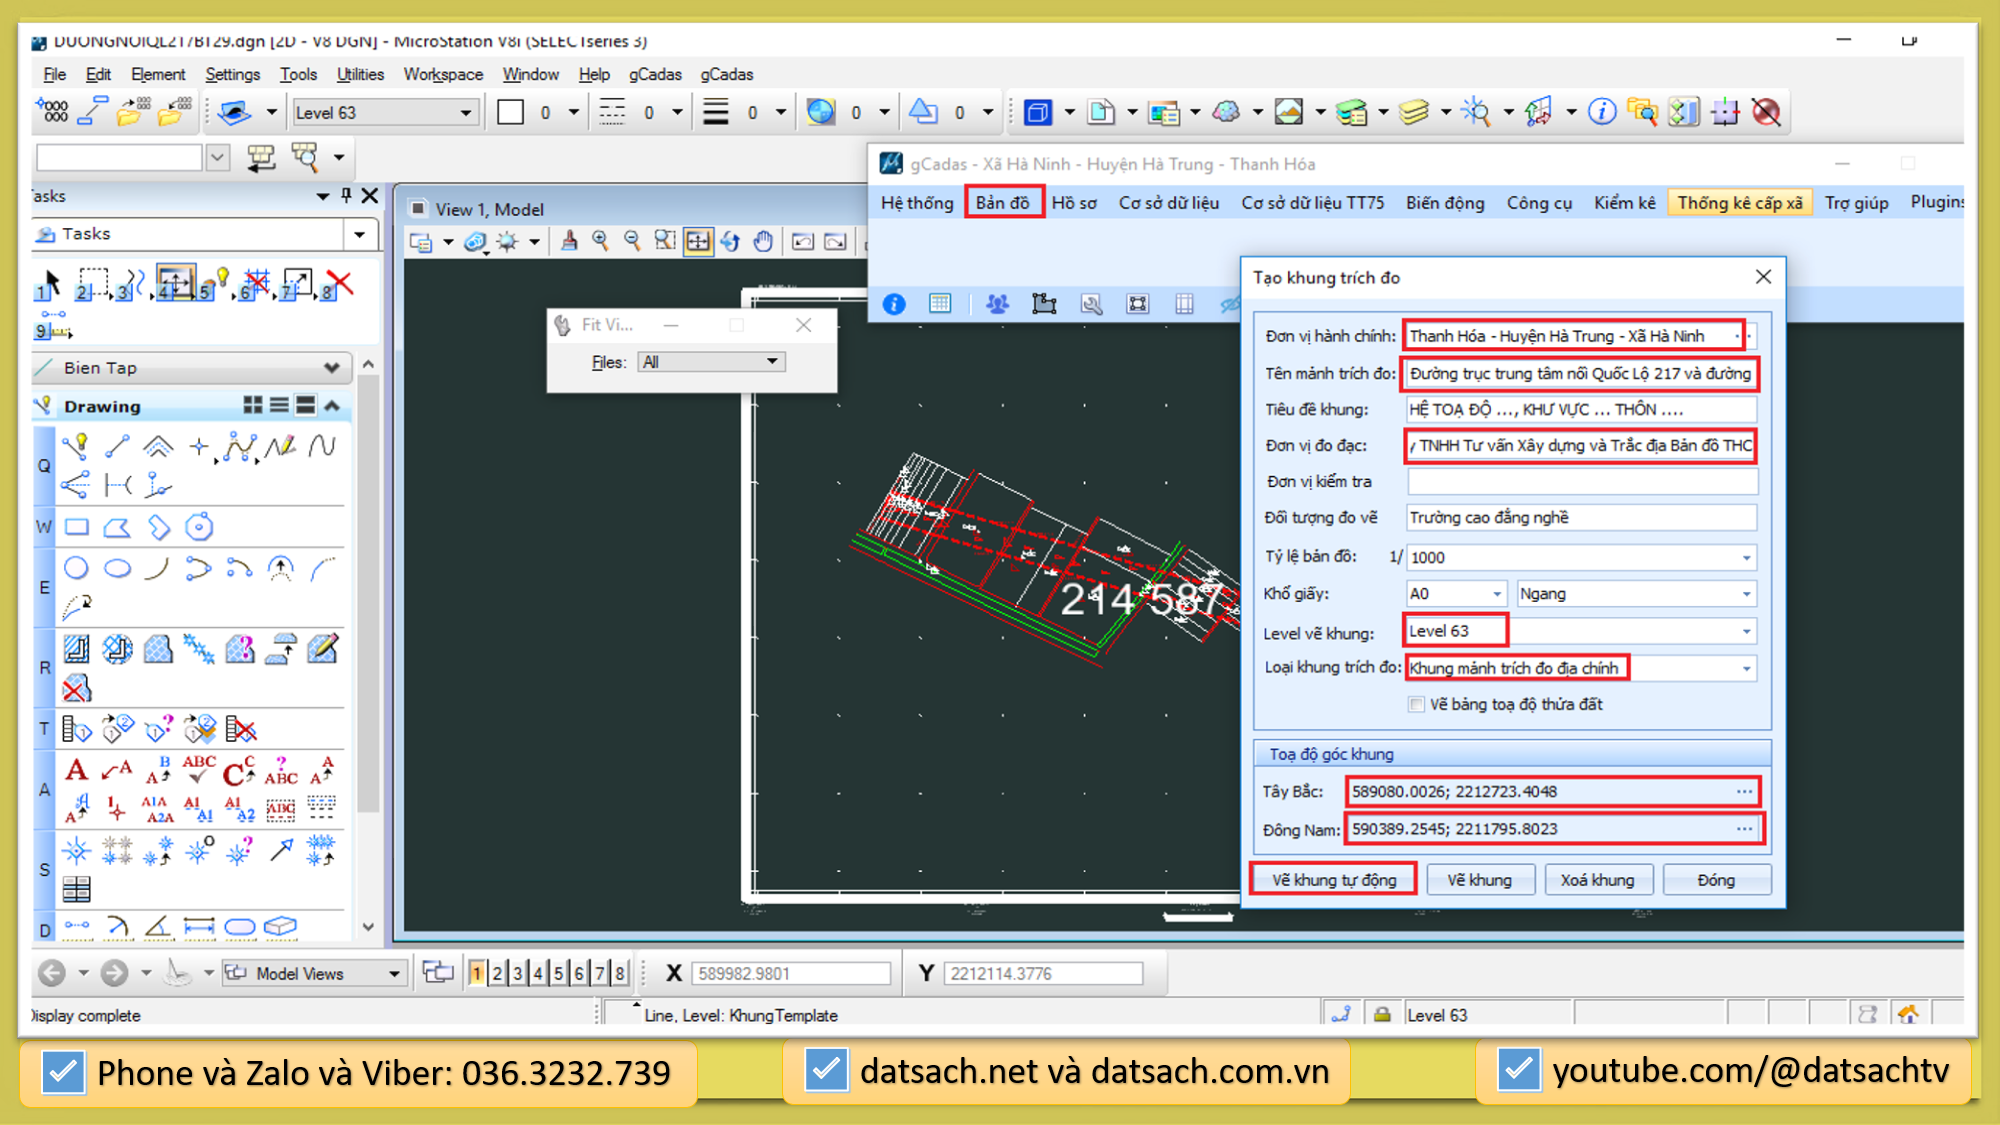Click the Xoá khung button
This screenshot has width=2000, height=1125.
pyautogui.click(x=1597, y=880)
